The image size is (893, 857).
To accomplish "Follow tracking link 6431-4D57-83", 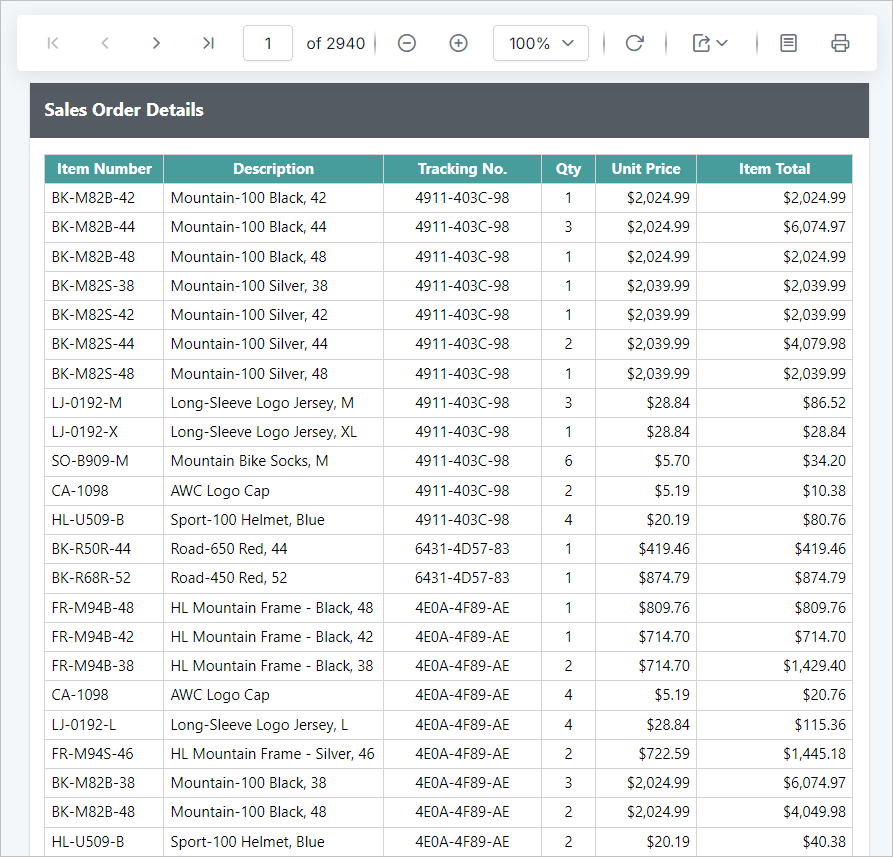I will (x=462, y=549).
